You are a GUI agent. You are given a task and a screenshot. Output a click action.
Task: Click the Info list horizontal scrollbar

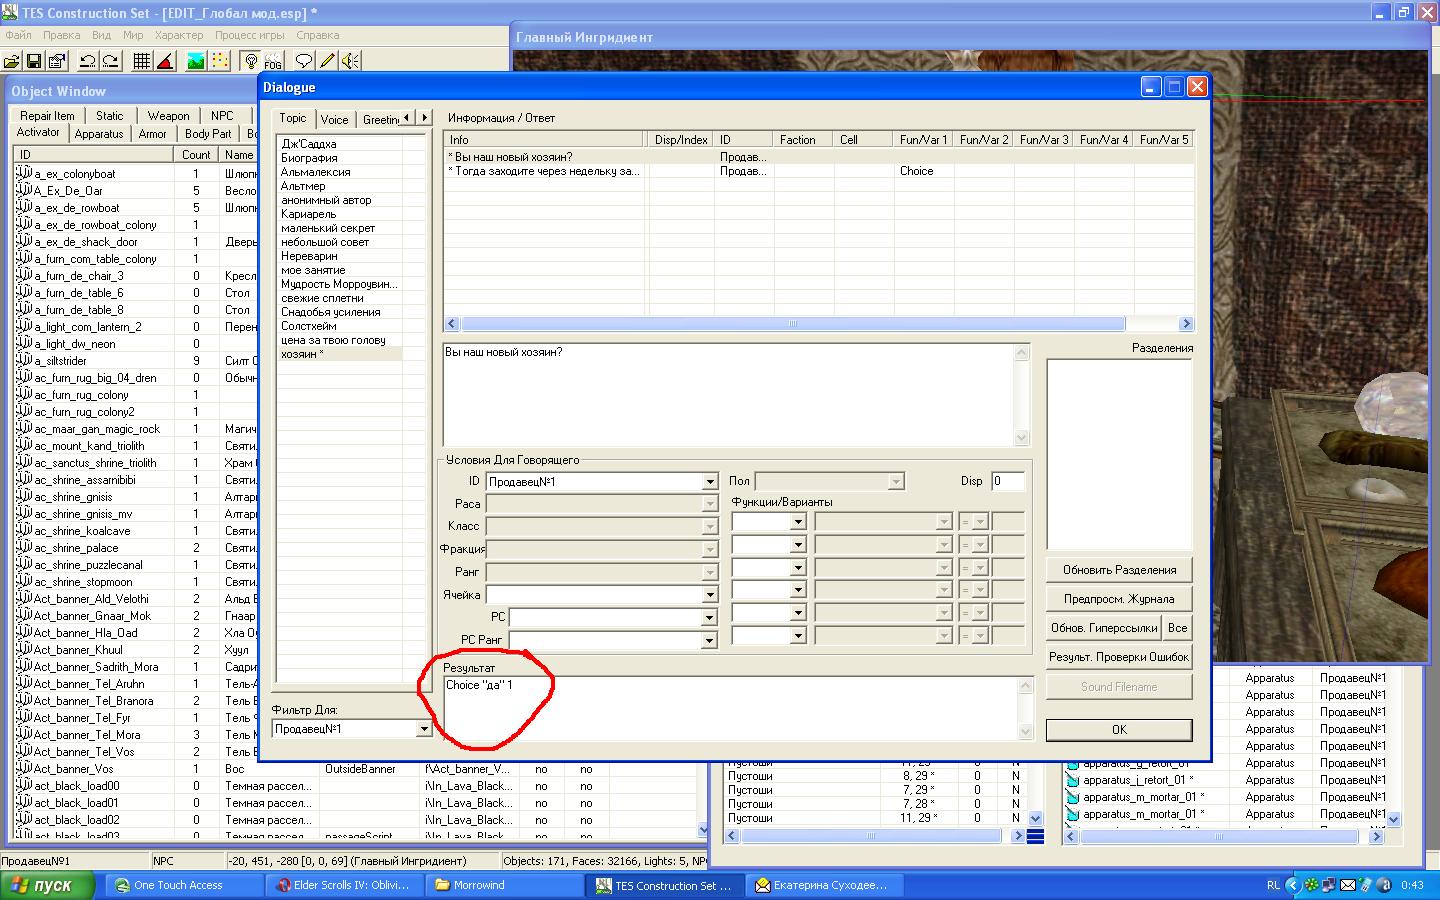click(792, 324)
